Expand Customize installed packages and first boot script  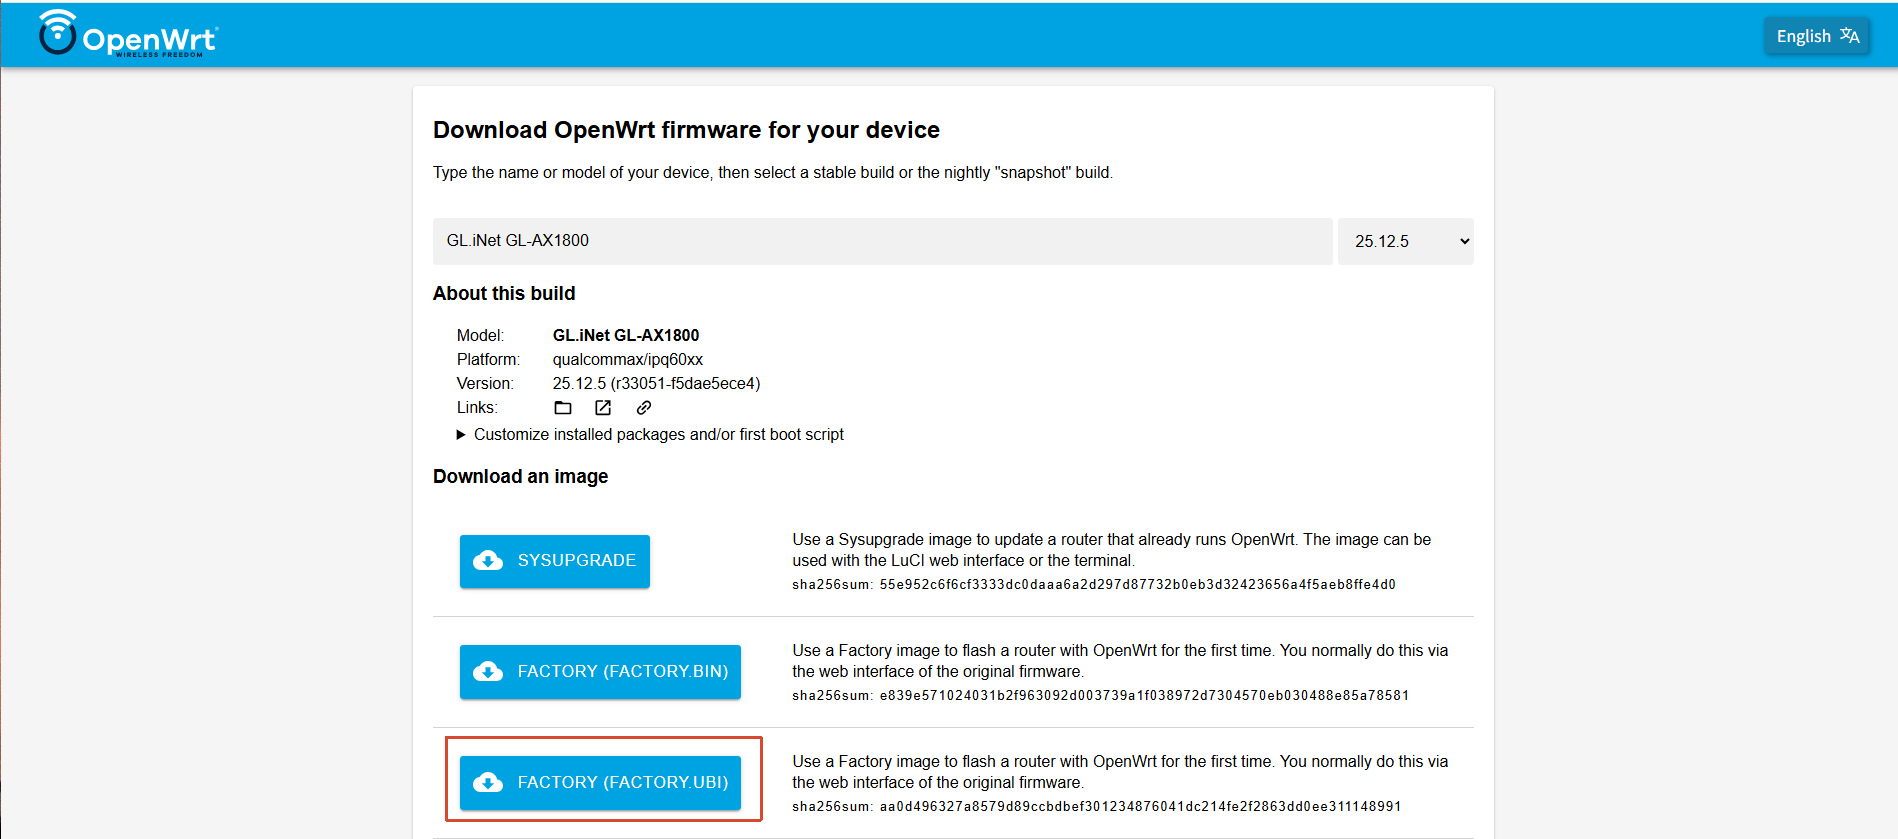(x=650, y=434)
